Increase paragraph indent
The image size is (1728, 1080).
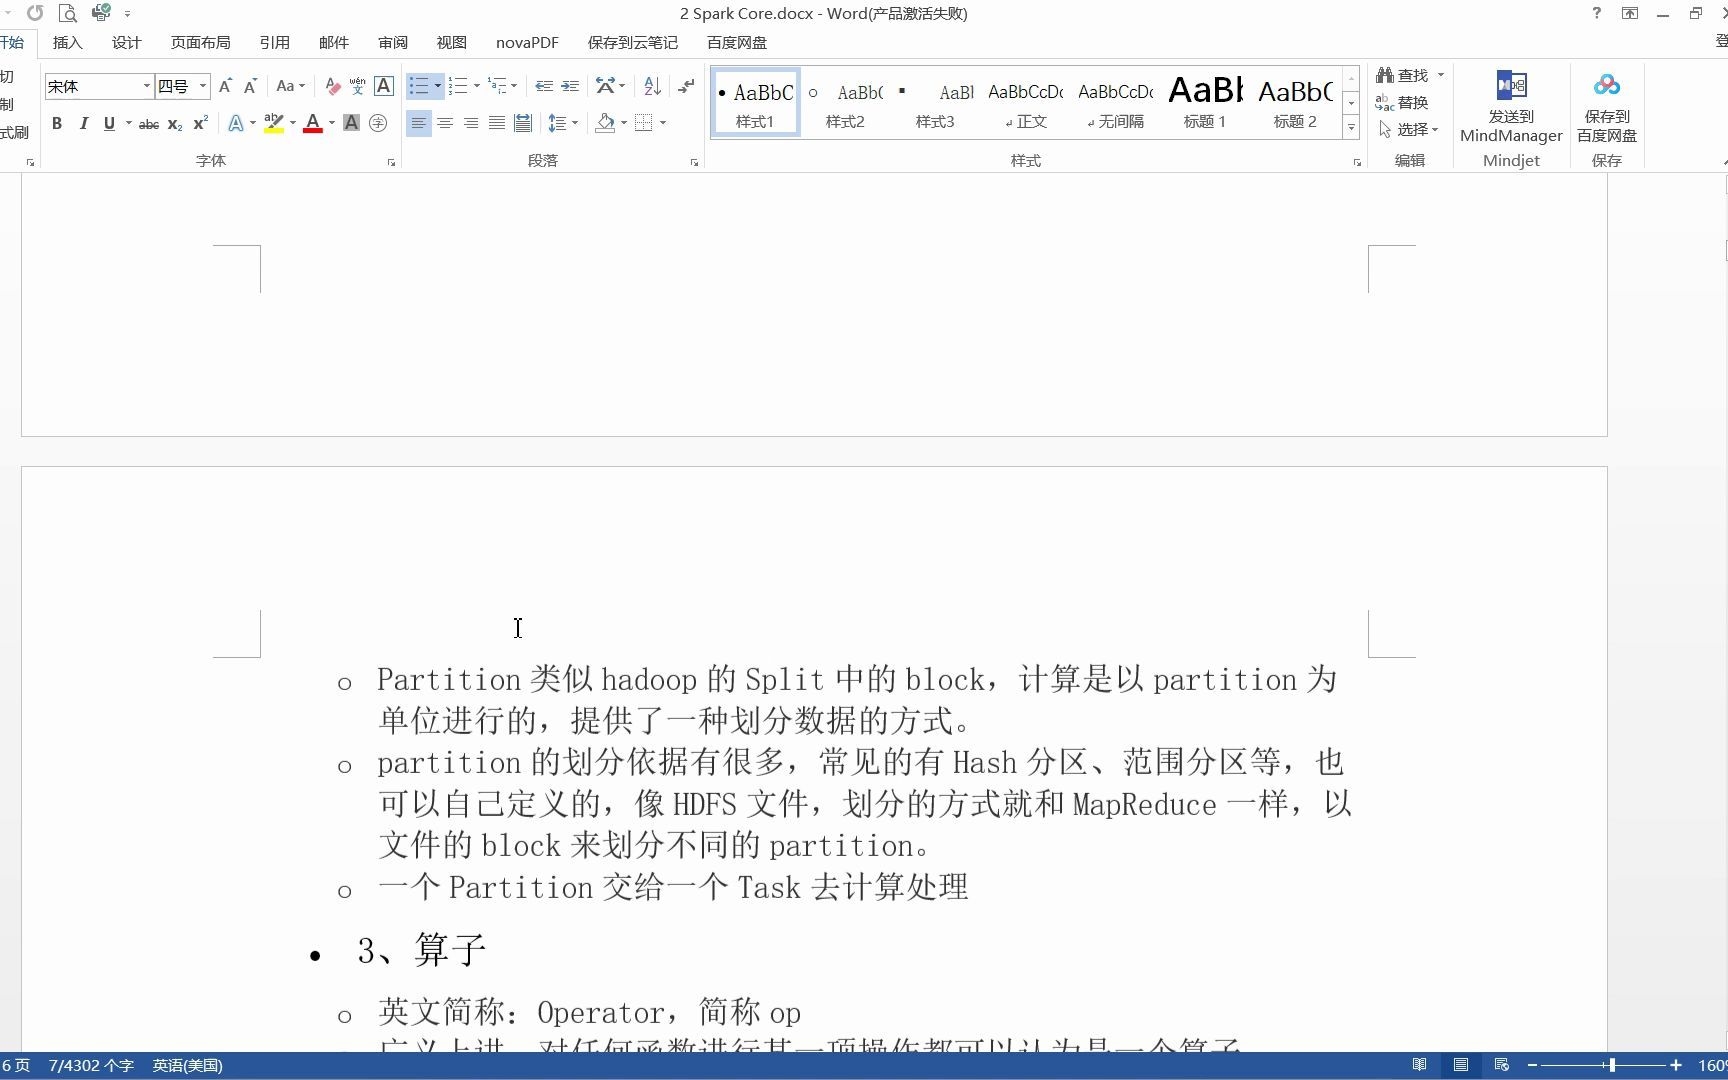pos(570,86)
